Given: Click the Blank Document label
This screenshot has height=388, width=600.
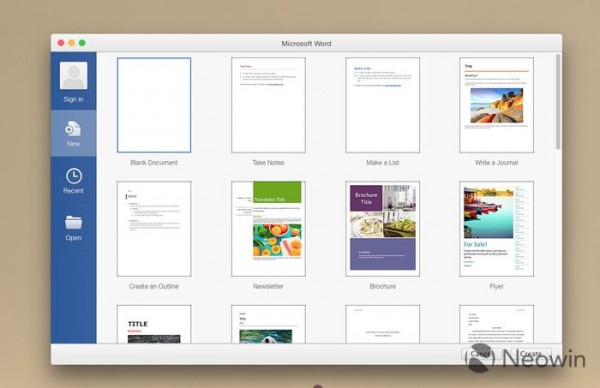Looking at the screenshot, I should pos(154,163).
